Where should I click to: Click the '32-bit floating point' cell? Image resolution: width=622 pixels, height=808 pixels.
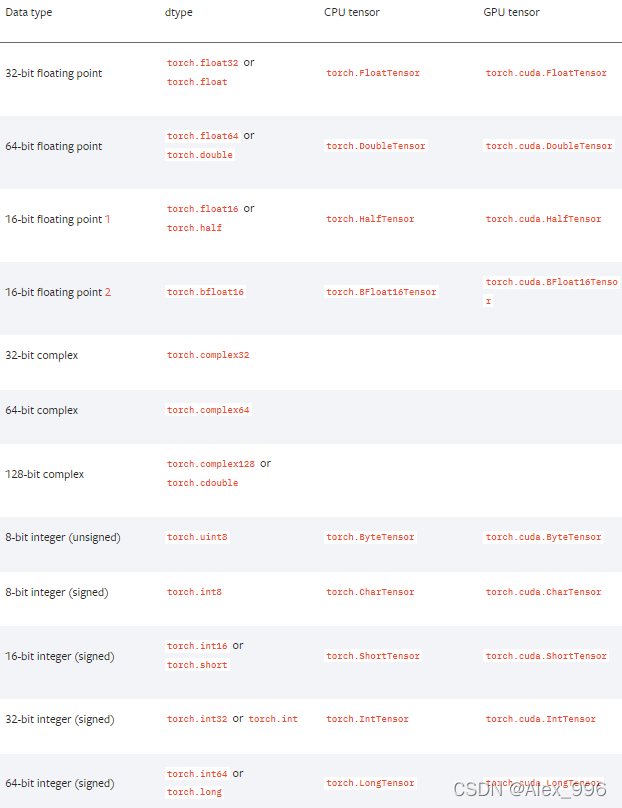54,73
